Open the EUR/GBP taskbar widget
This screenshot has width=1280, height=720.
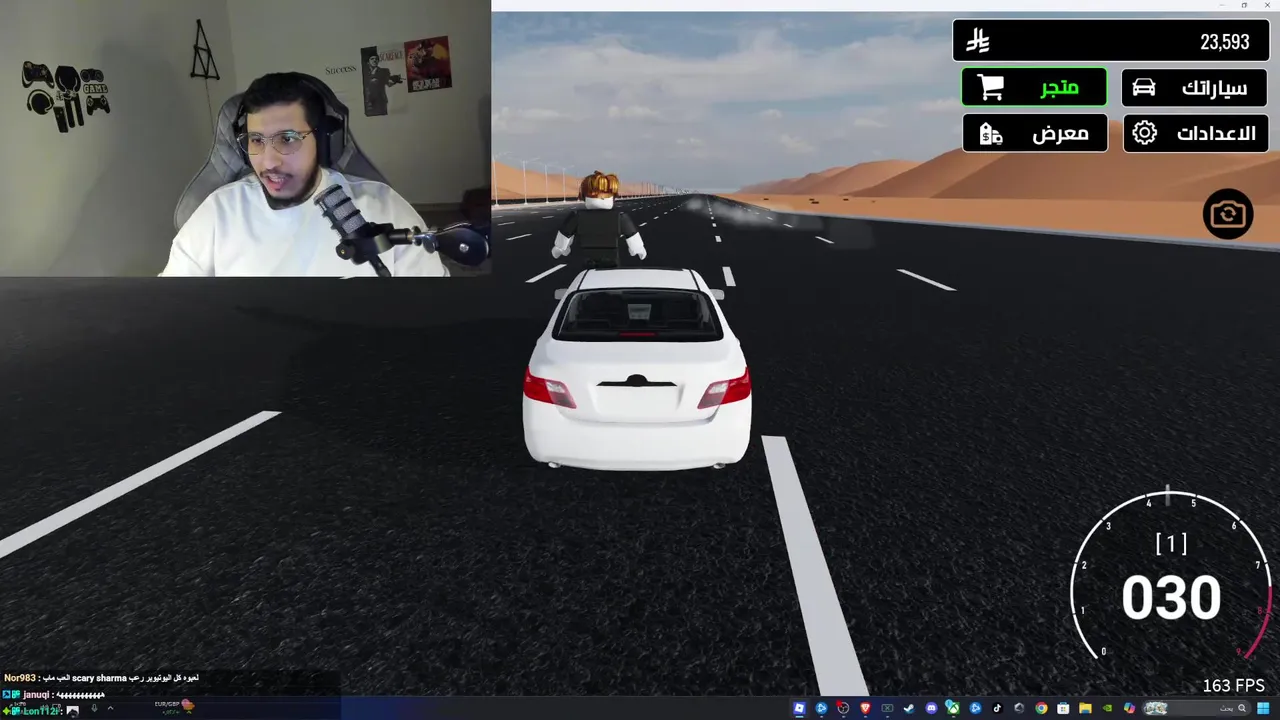[173, 705]
